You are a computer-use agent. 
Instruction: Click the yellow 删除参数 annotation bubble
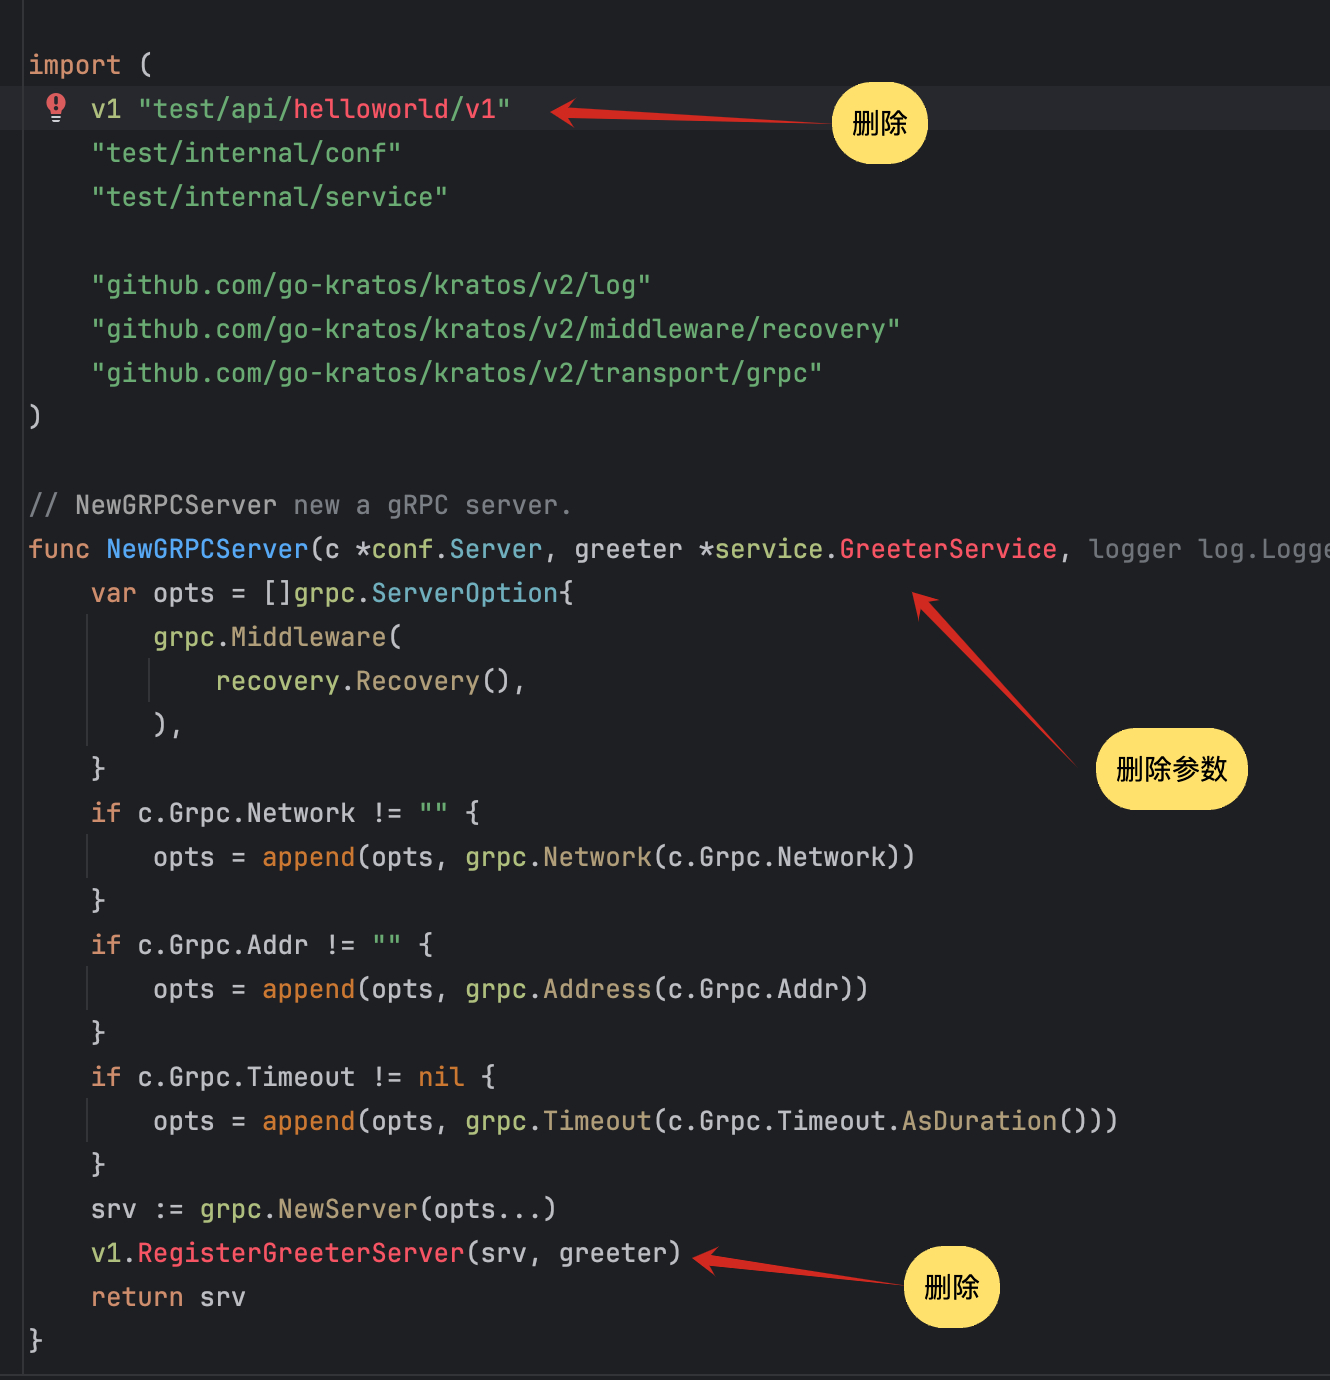click(1171, 769)
